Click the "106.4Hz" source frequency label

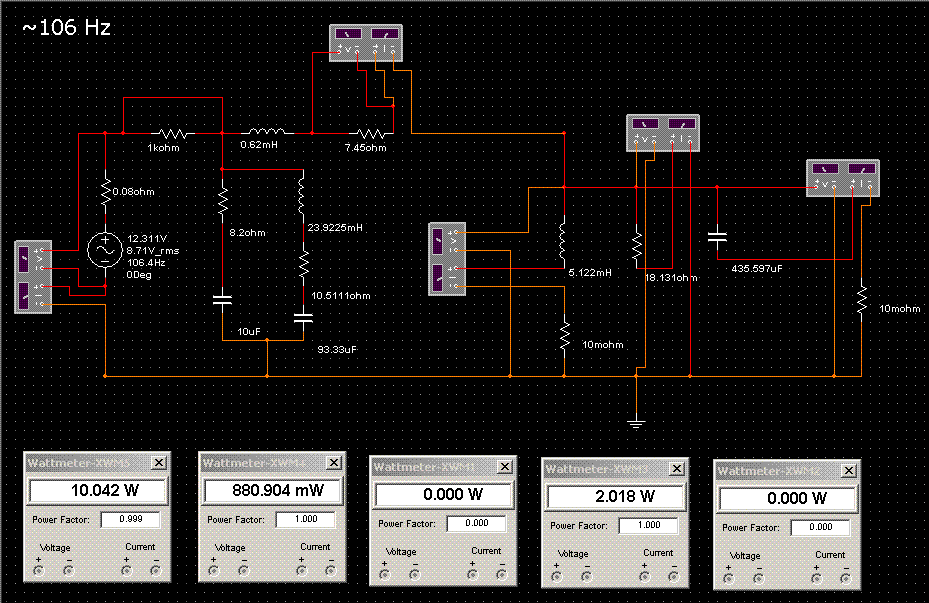(x=146, y=262)
